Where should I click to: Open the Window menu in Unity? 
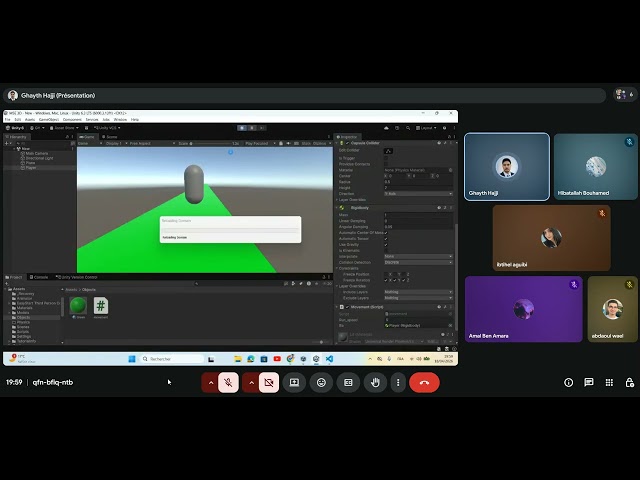[120, 120]
